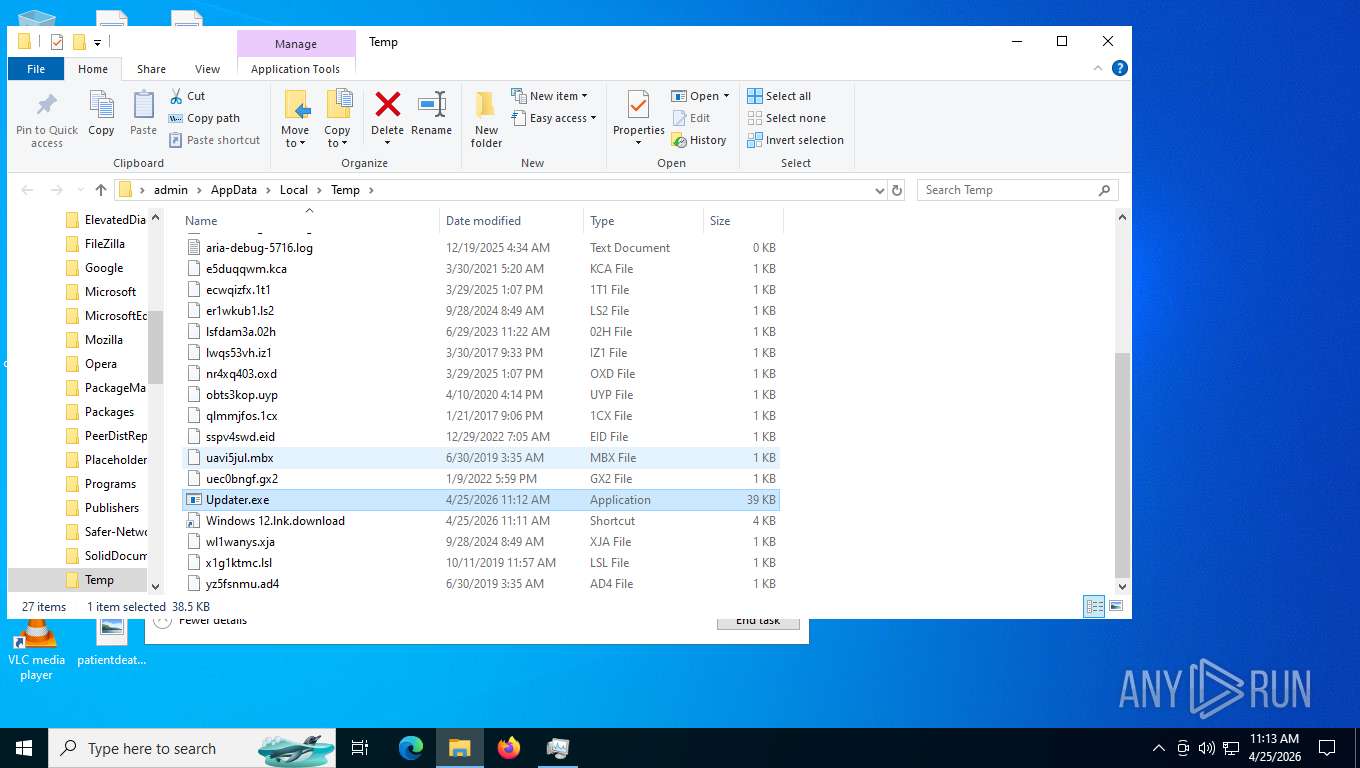Select the Temp folder in navigation pane
This screenshot has height=768, width=1360.
point(99,580)
